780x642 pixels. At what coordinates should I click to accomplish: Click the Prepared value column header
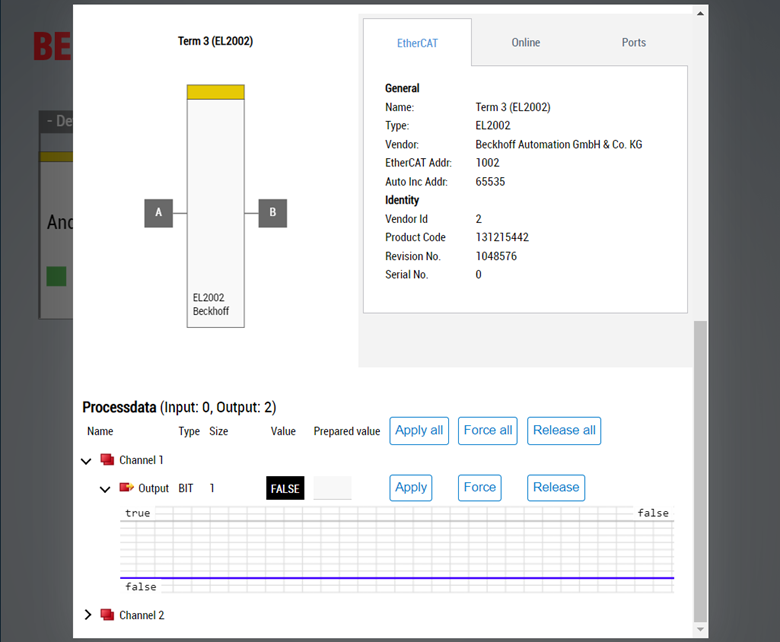(x=347, y=431)
